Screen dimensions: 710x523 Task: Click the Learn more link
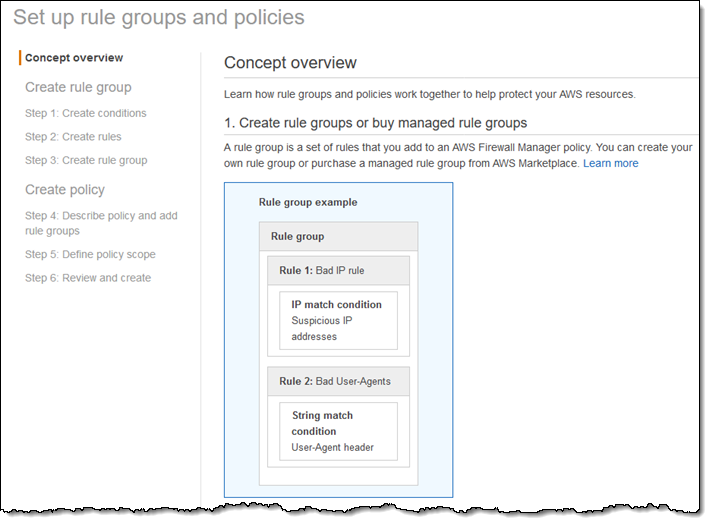click(610, 163)
